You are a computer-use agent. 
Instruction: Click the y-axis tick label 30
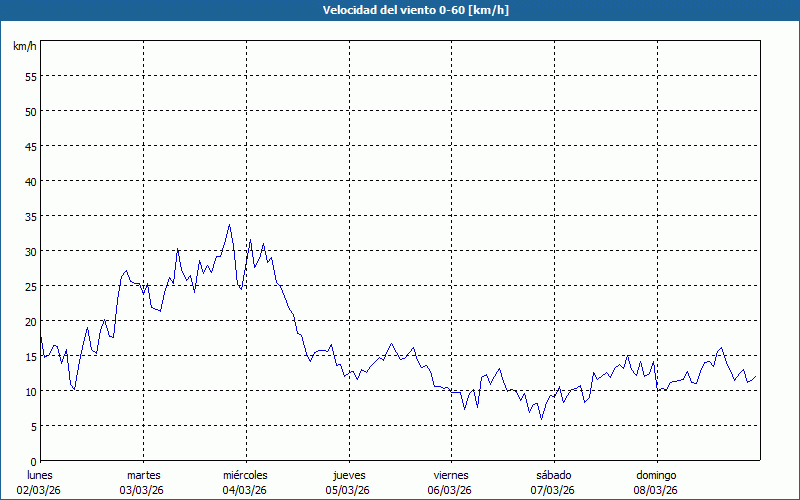click(x=30, y=251)
